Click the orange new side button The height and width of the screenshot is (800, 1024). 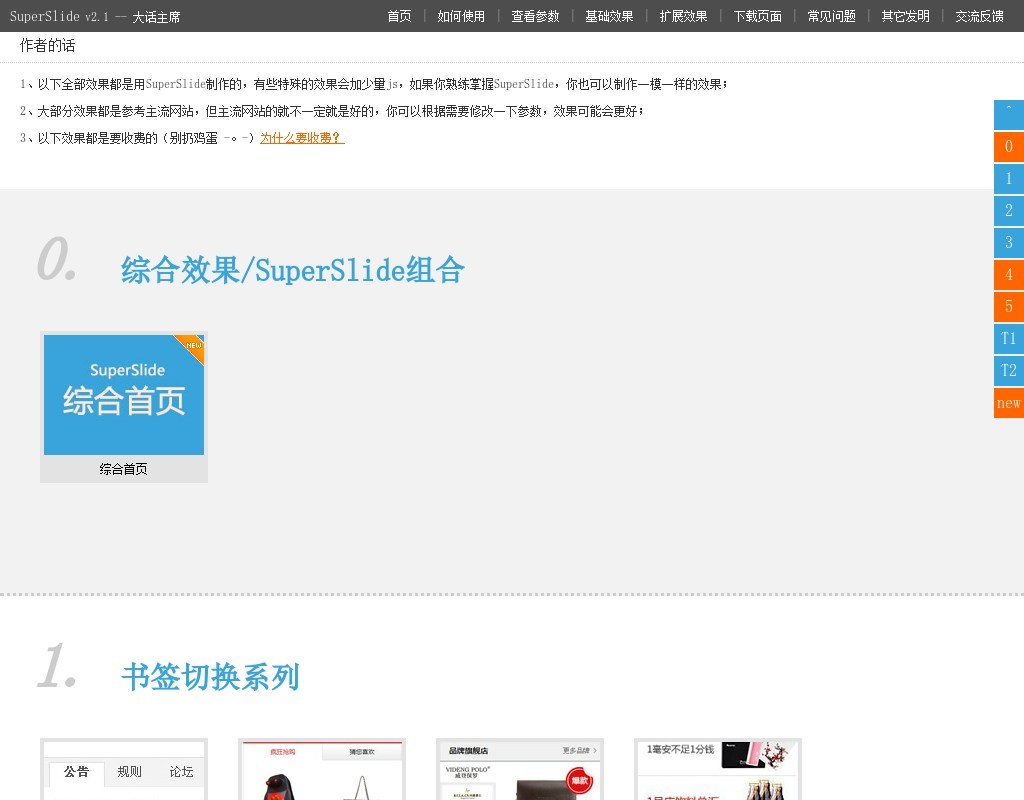pos(1009,403)
